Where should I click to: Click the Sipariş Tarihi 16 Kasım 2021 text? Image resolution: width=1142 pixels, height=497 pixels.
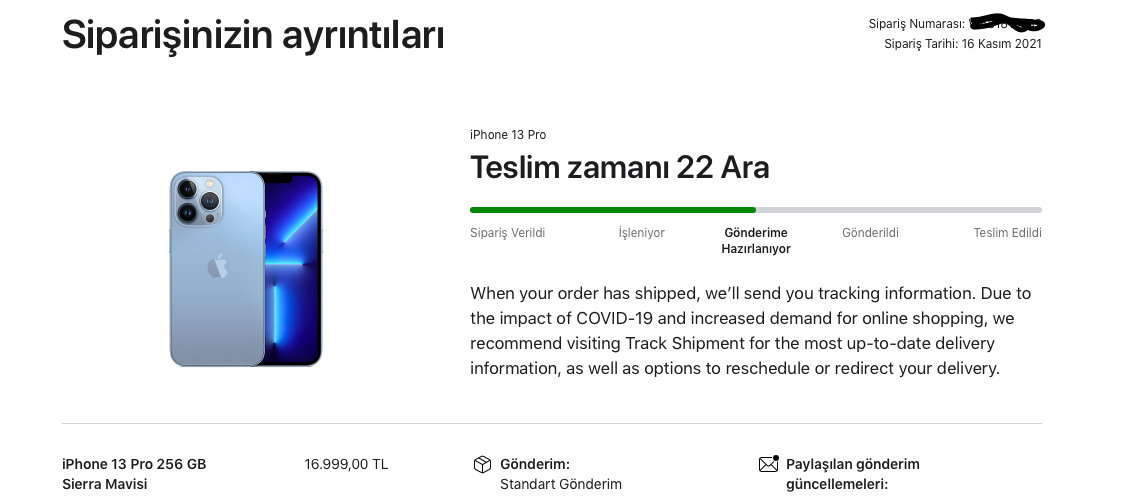coord(963,44)
